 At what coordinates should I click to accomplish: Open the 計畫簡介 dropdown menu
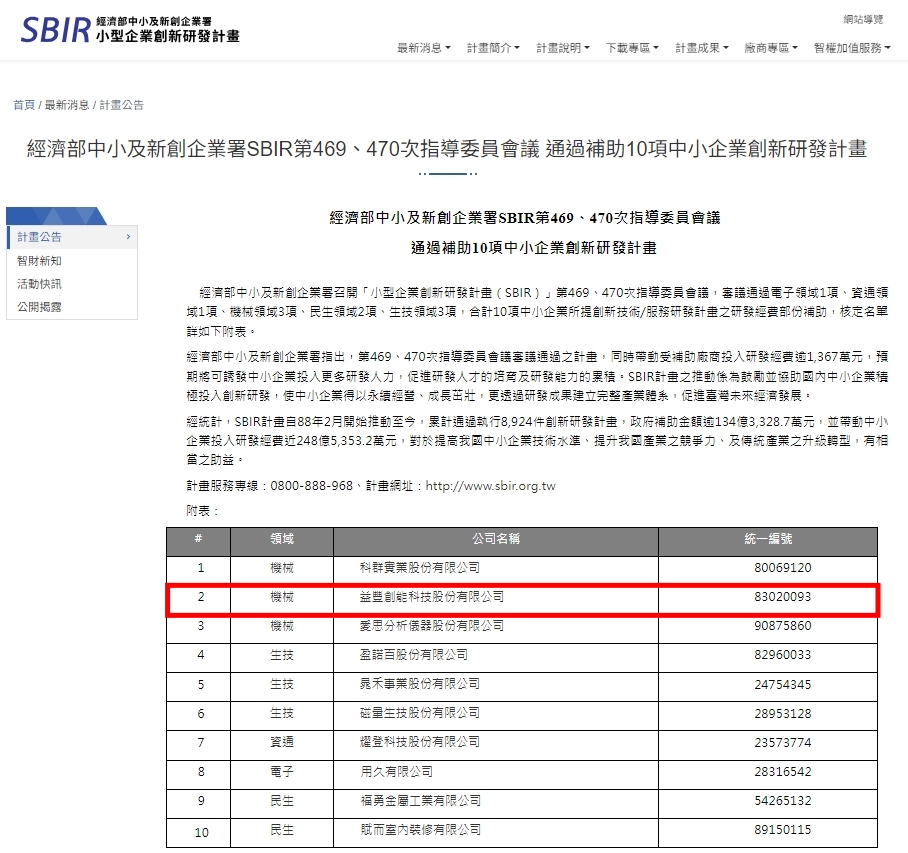pos(493,48)
